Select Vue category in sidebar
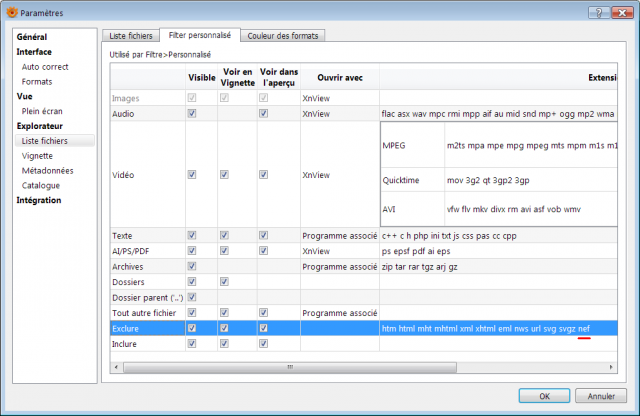Image resolution: width=640 pixels, height=416 pixels. 24,96
